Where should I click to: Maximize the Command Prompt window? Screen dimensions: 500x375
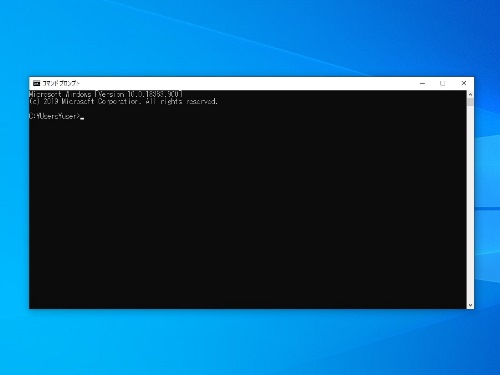pyautogui.click(x=442, y=83)
